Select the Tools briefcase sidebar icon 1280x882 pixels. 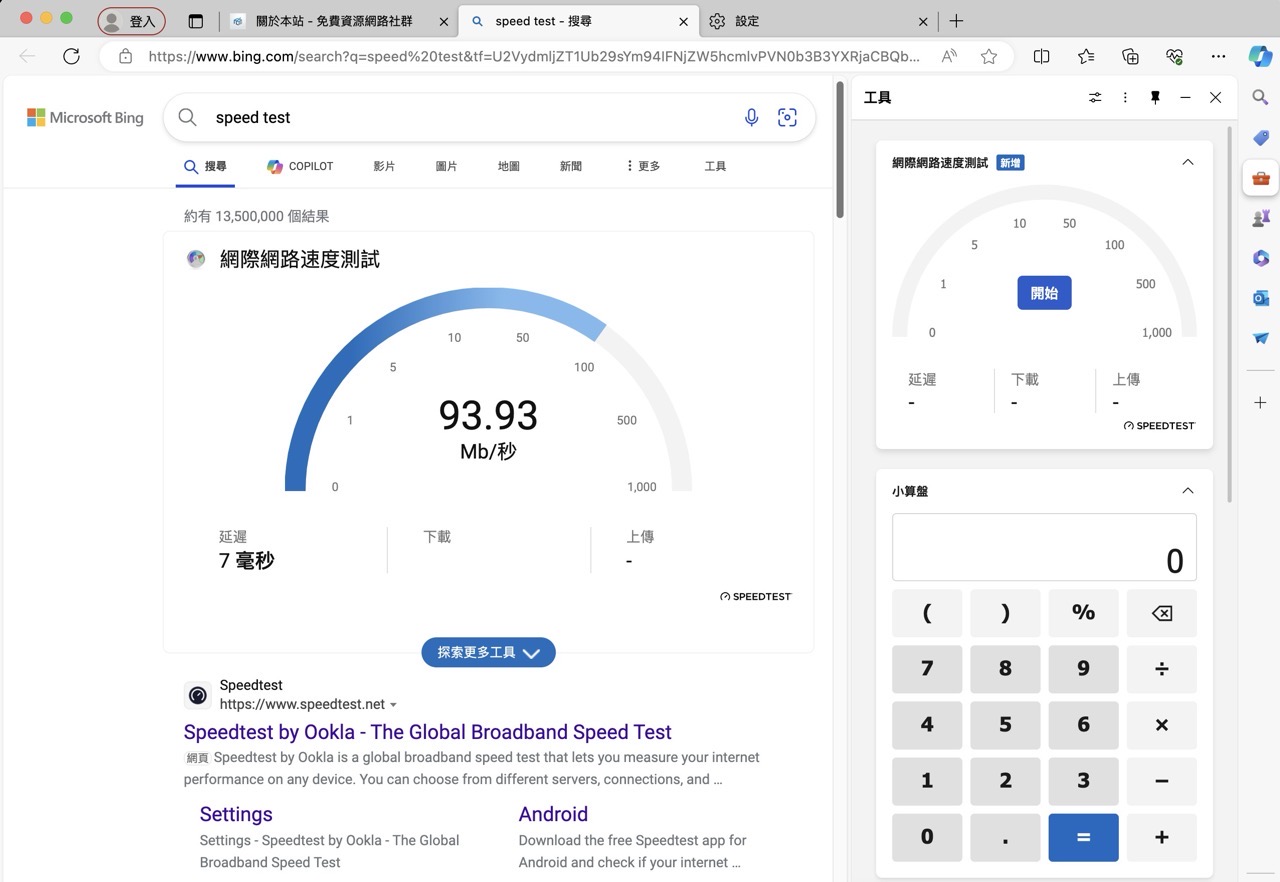coord(1260,179)
